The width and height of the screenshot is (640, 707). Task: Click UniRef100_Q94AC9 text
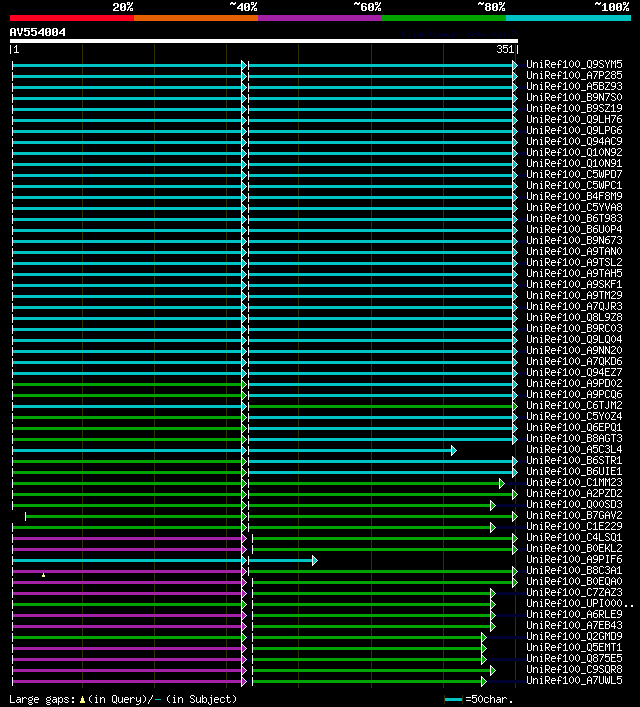(x=574, y=141)
